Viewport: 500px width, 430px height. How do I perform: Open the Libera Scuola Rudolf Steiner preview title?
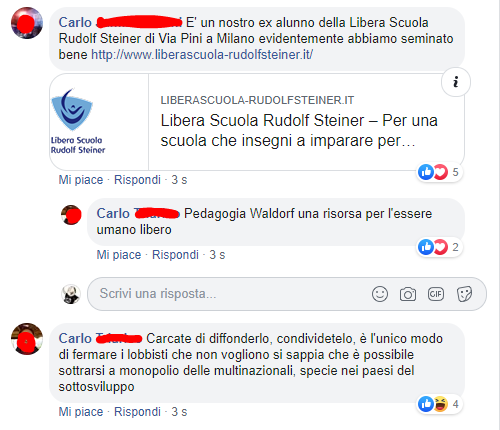299,130
